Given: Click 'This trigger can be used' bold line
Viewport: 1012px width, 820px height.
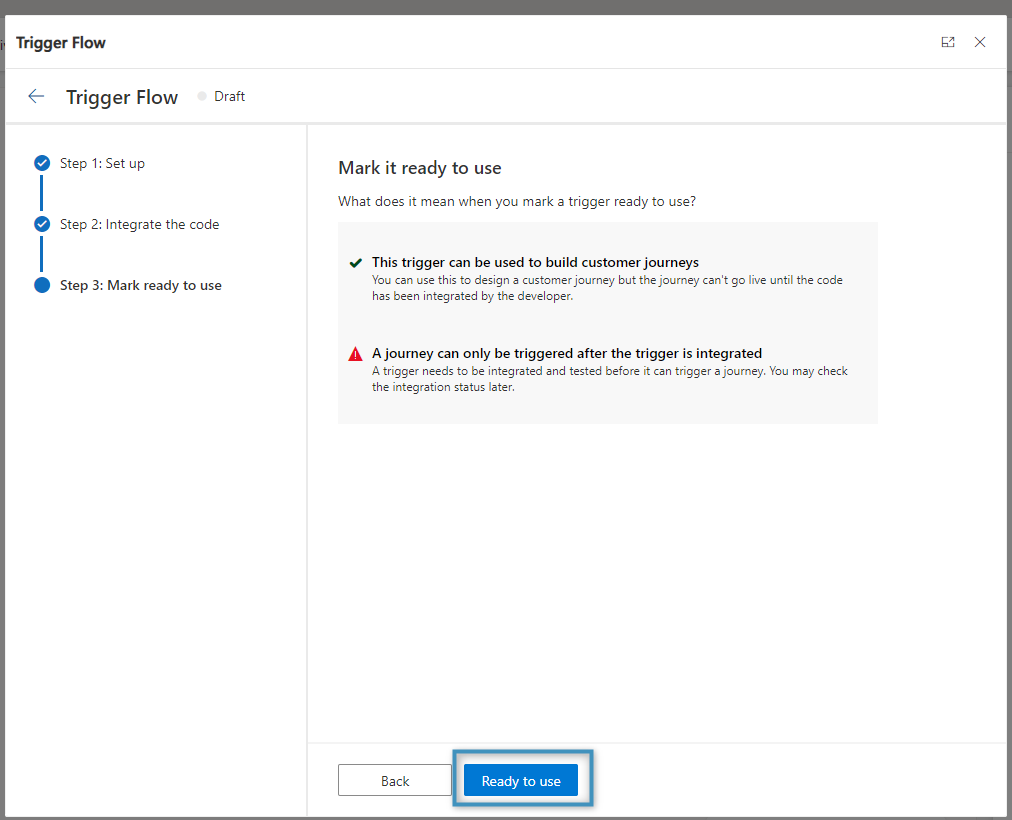Looking at the screenshot, I should point(535,263).
